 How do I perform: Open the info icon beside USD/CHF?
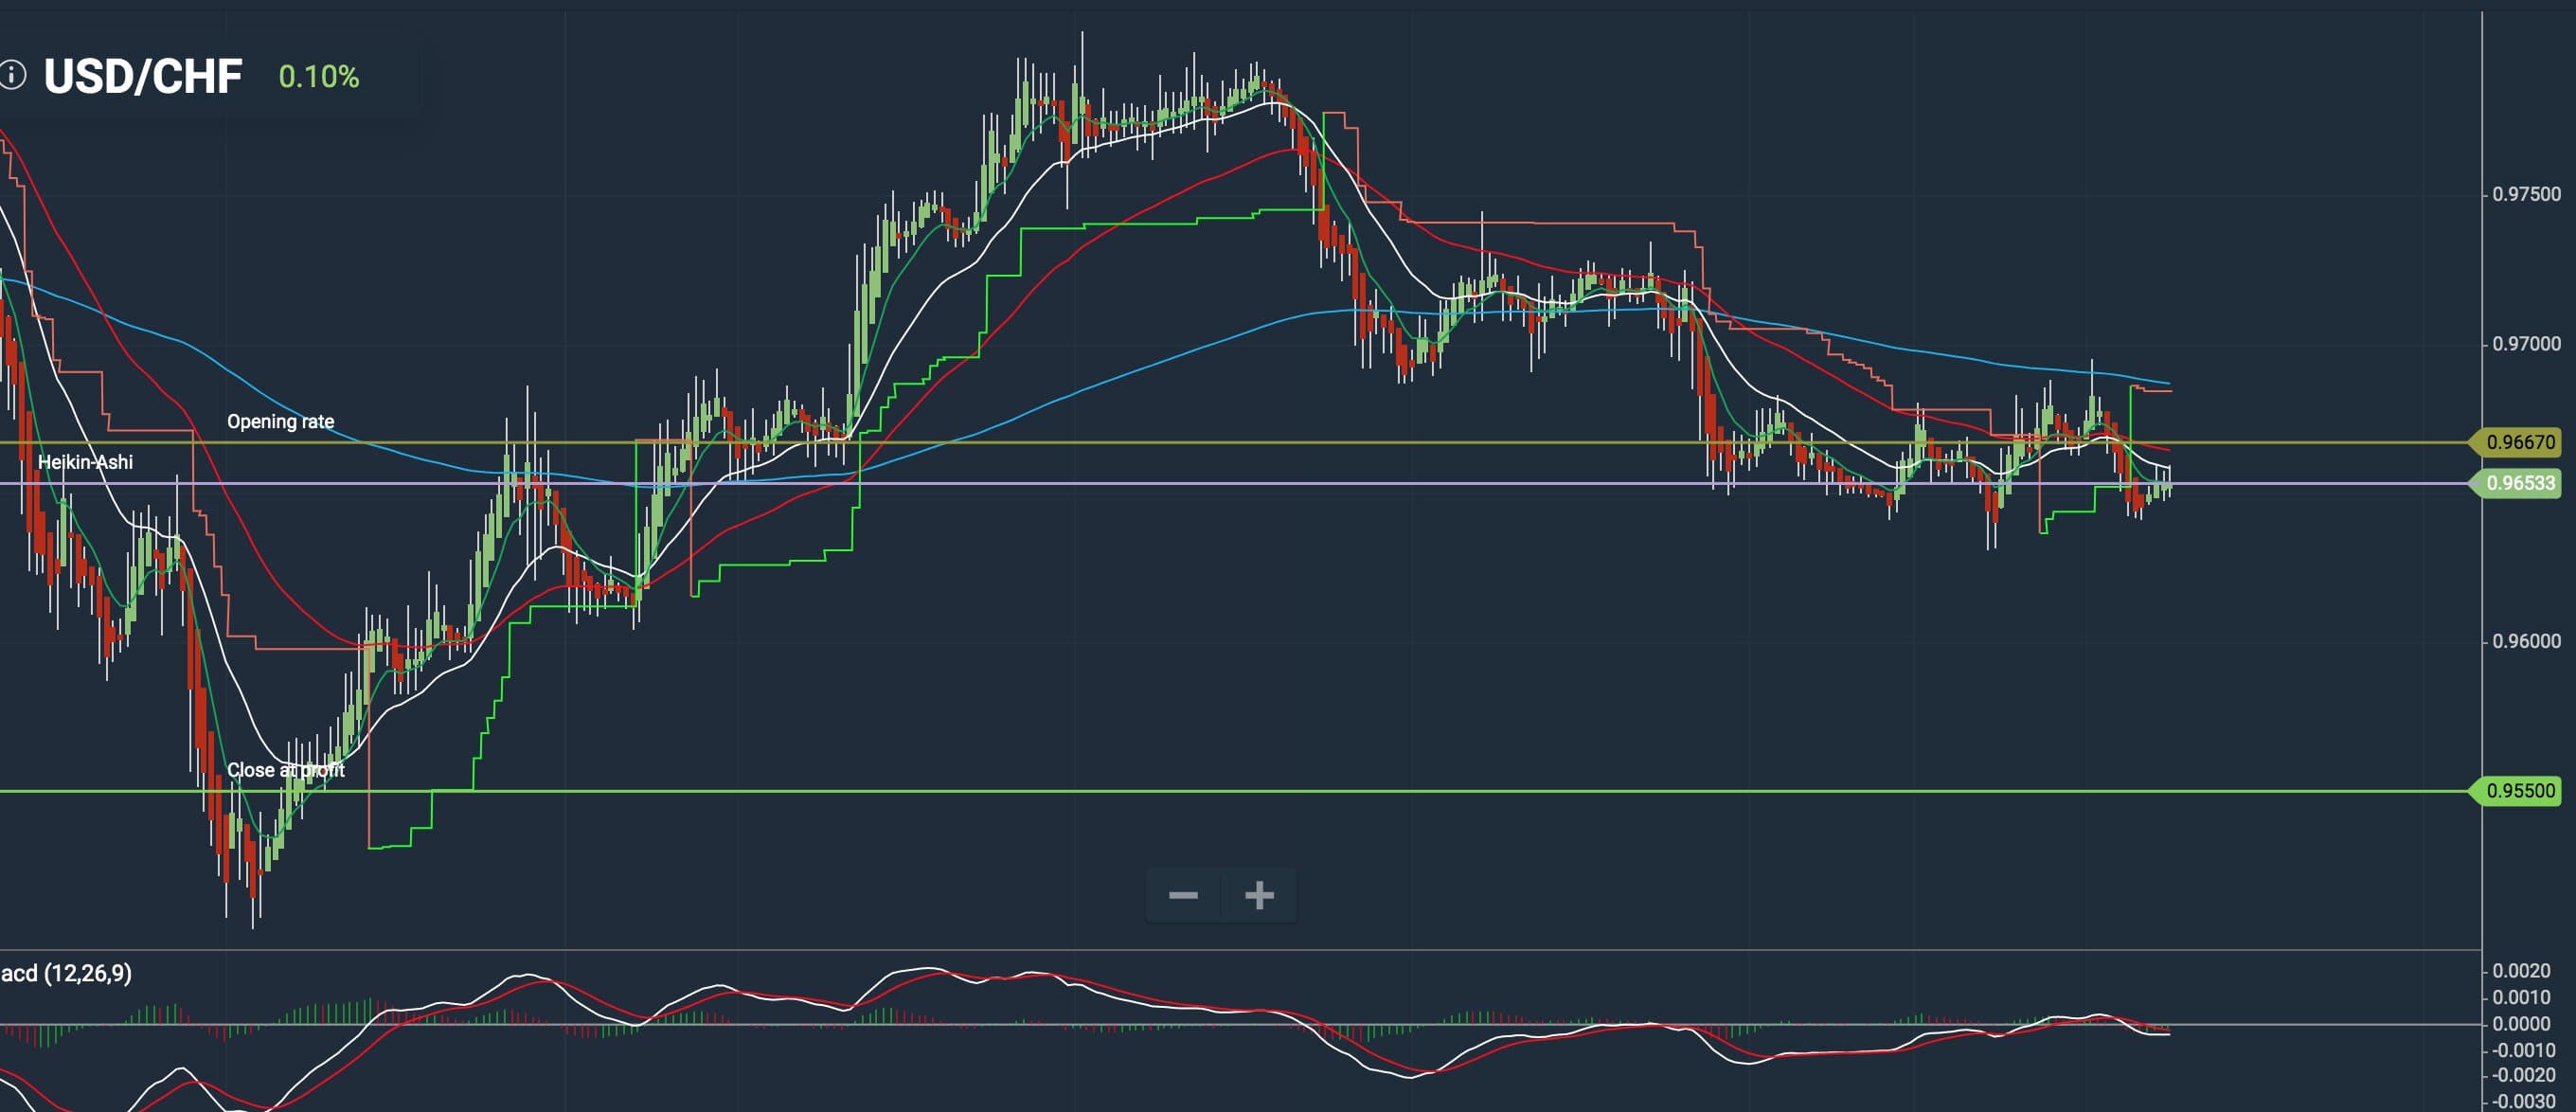pyautogui.click(x=11, y=75)
